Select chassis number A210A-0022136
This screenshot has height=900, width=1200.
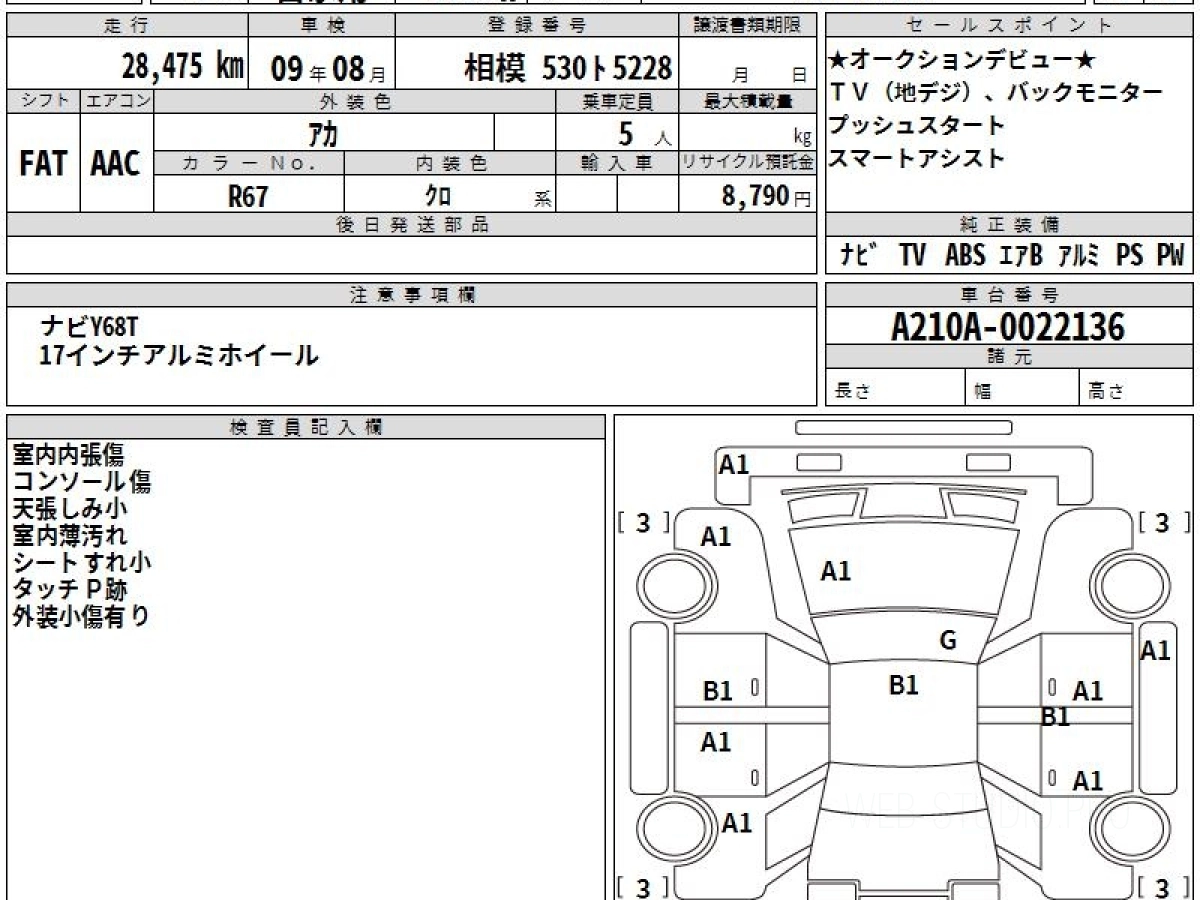pyautogui.click(x=1009, y=326)
